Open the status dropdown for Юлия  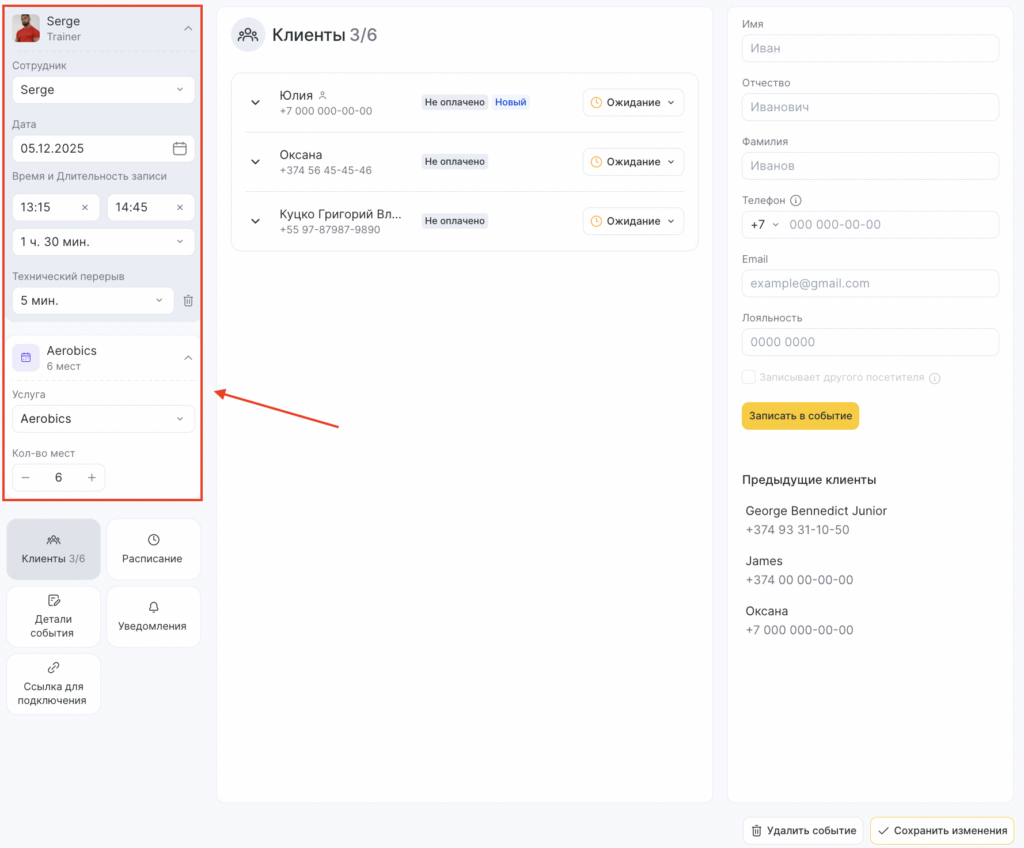pos(633,102)
